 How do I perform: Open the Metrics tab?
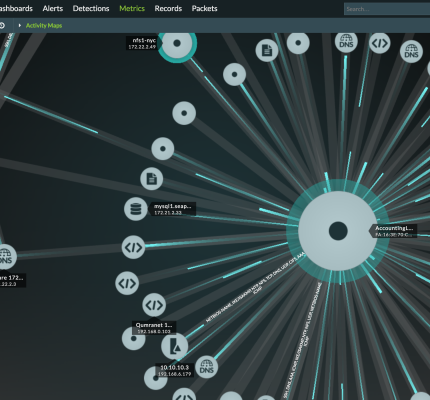click(132, 8)
